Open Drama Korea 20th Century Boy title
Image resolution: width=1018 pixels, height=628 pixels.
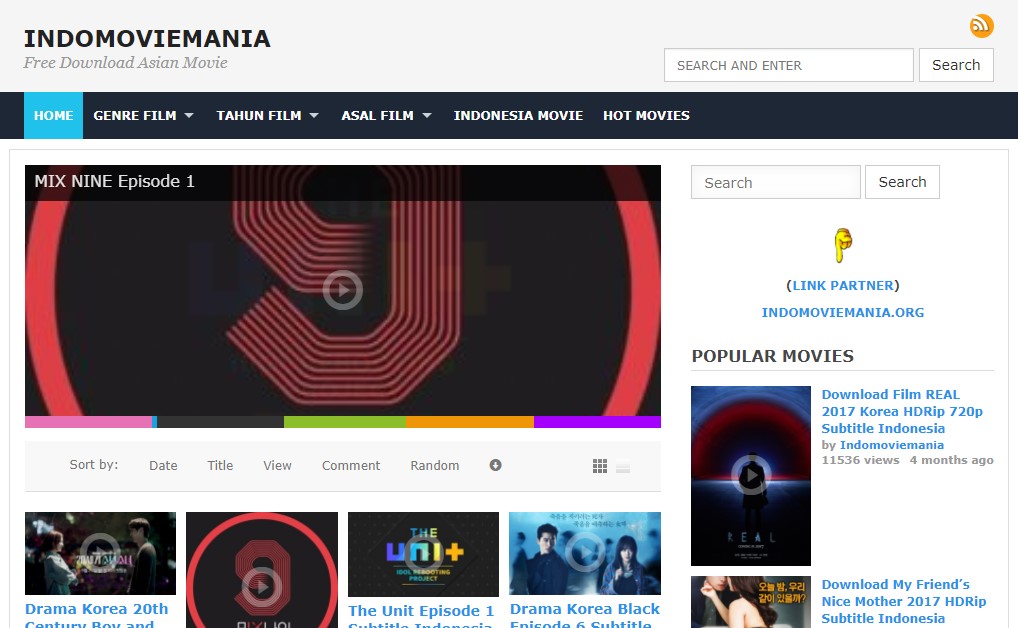click(x=97, y=616)
